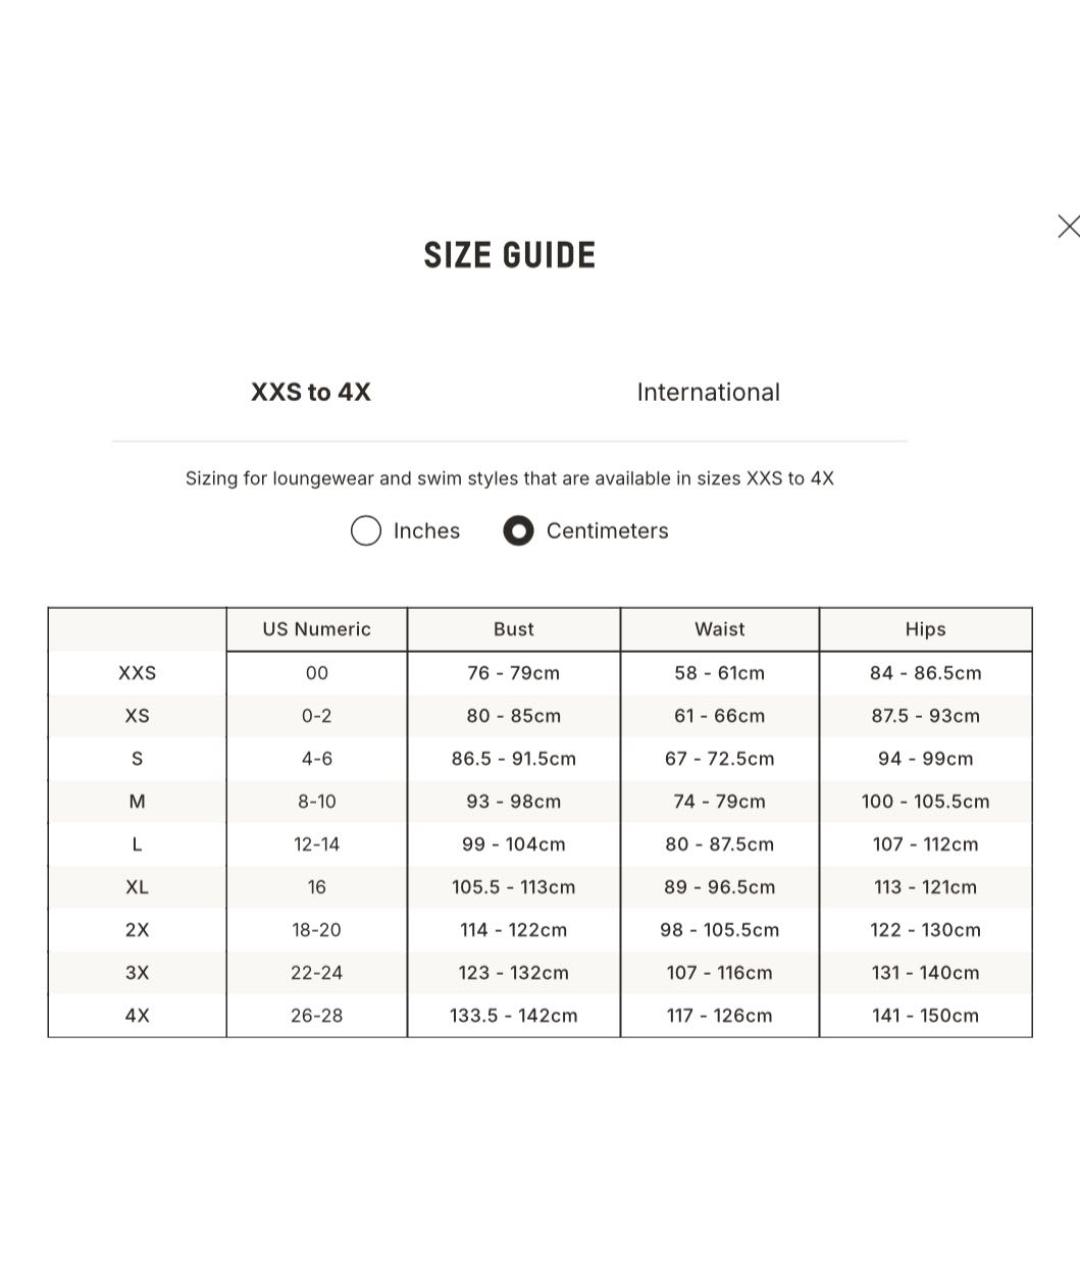Select the Centimeters radio button
The image size is (1080, 1280).
point(518,531)
